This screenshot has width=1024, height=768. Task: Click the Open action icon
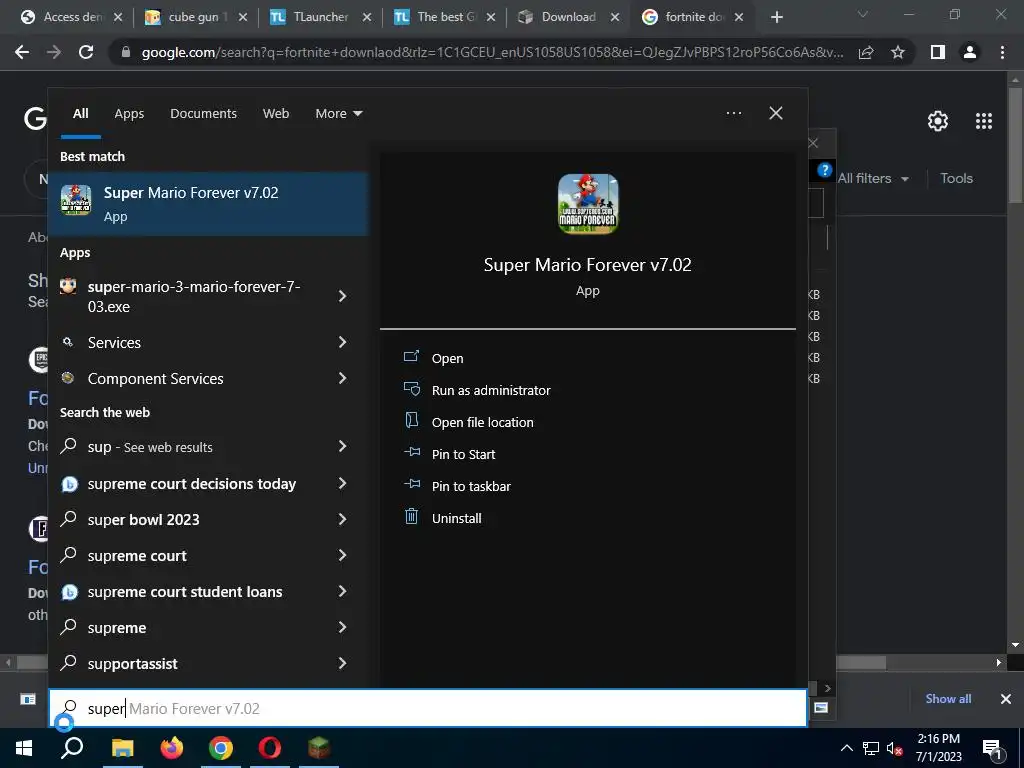[411, 357]
